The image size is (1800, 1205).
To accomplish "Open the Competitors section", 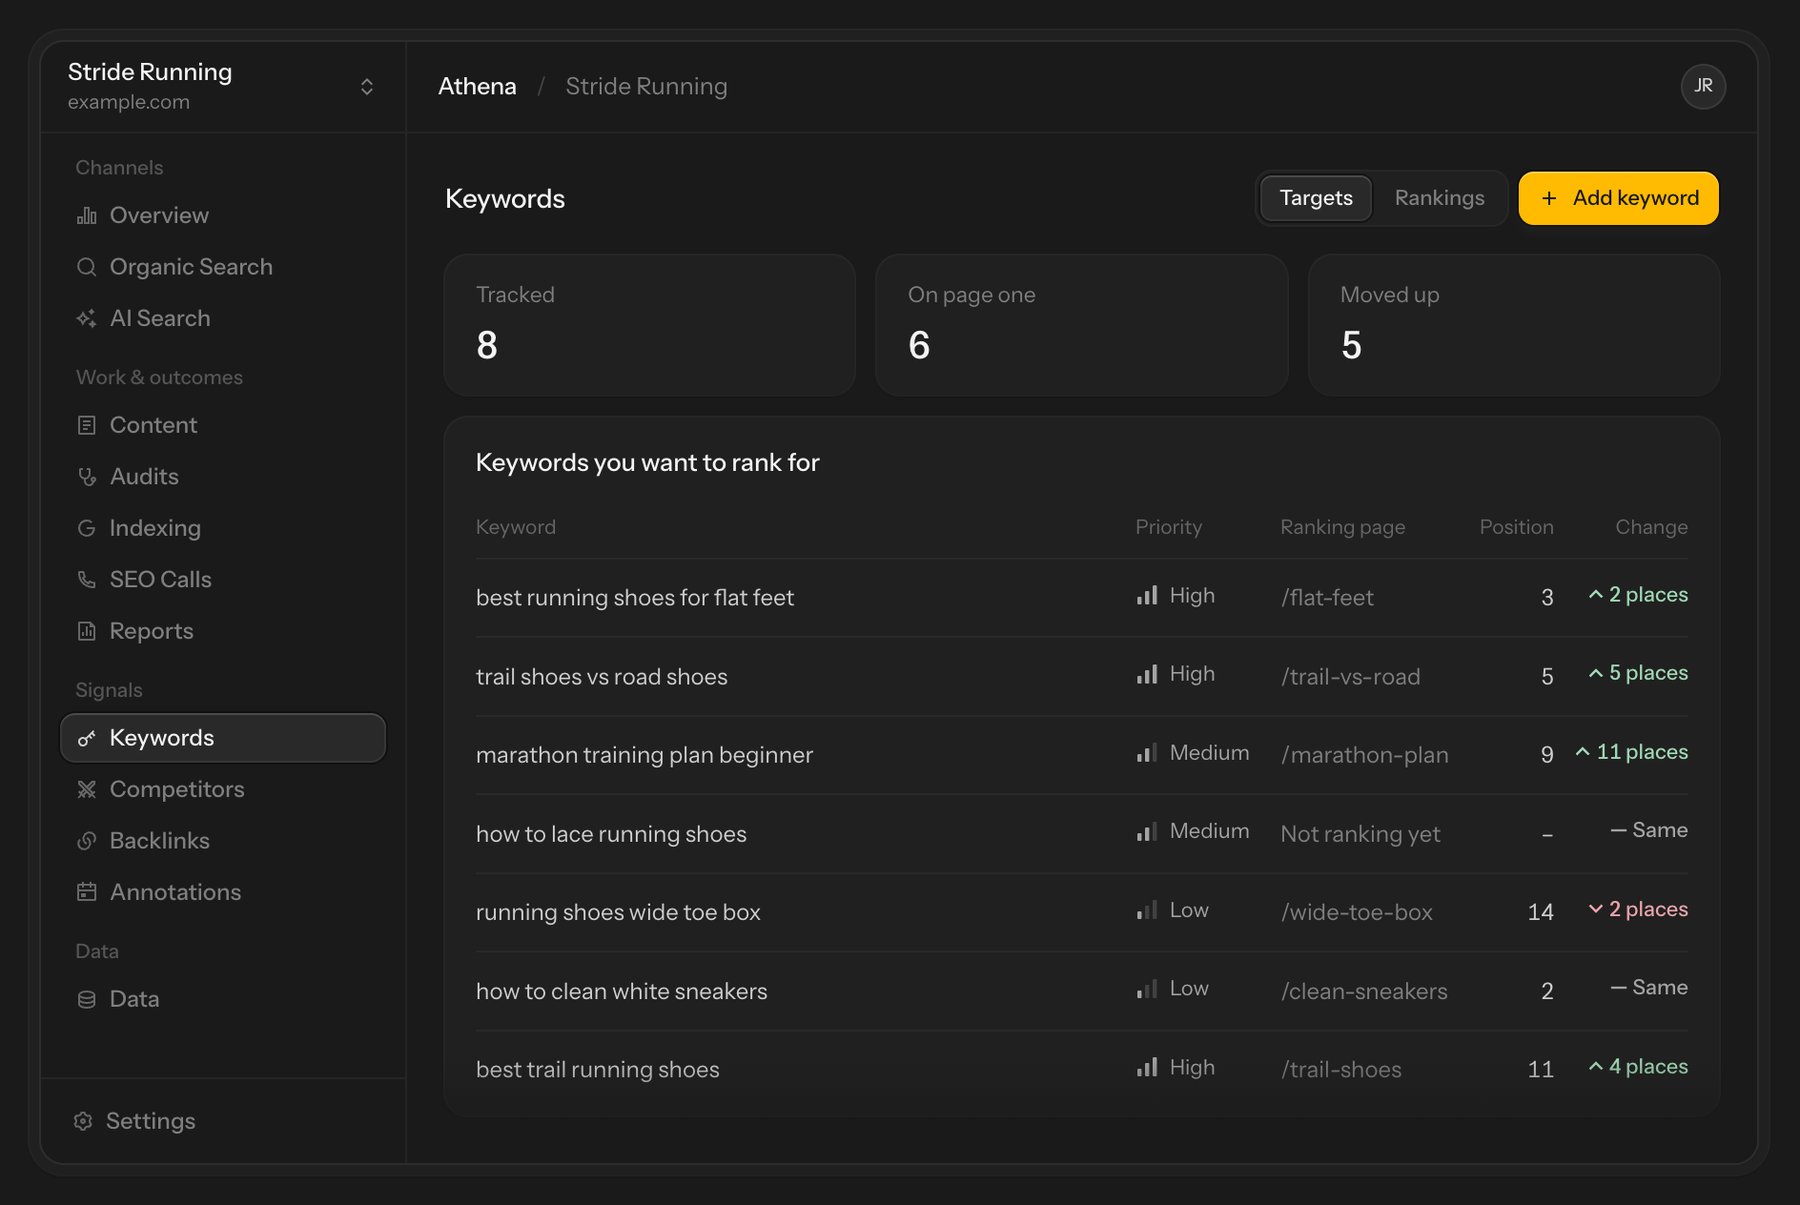I will tap(223, 789).
